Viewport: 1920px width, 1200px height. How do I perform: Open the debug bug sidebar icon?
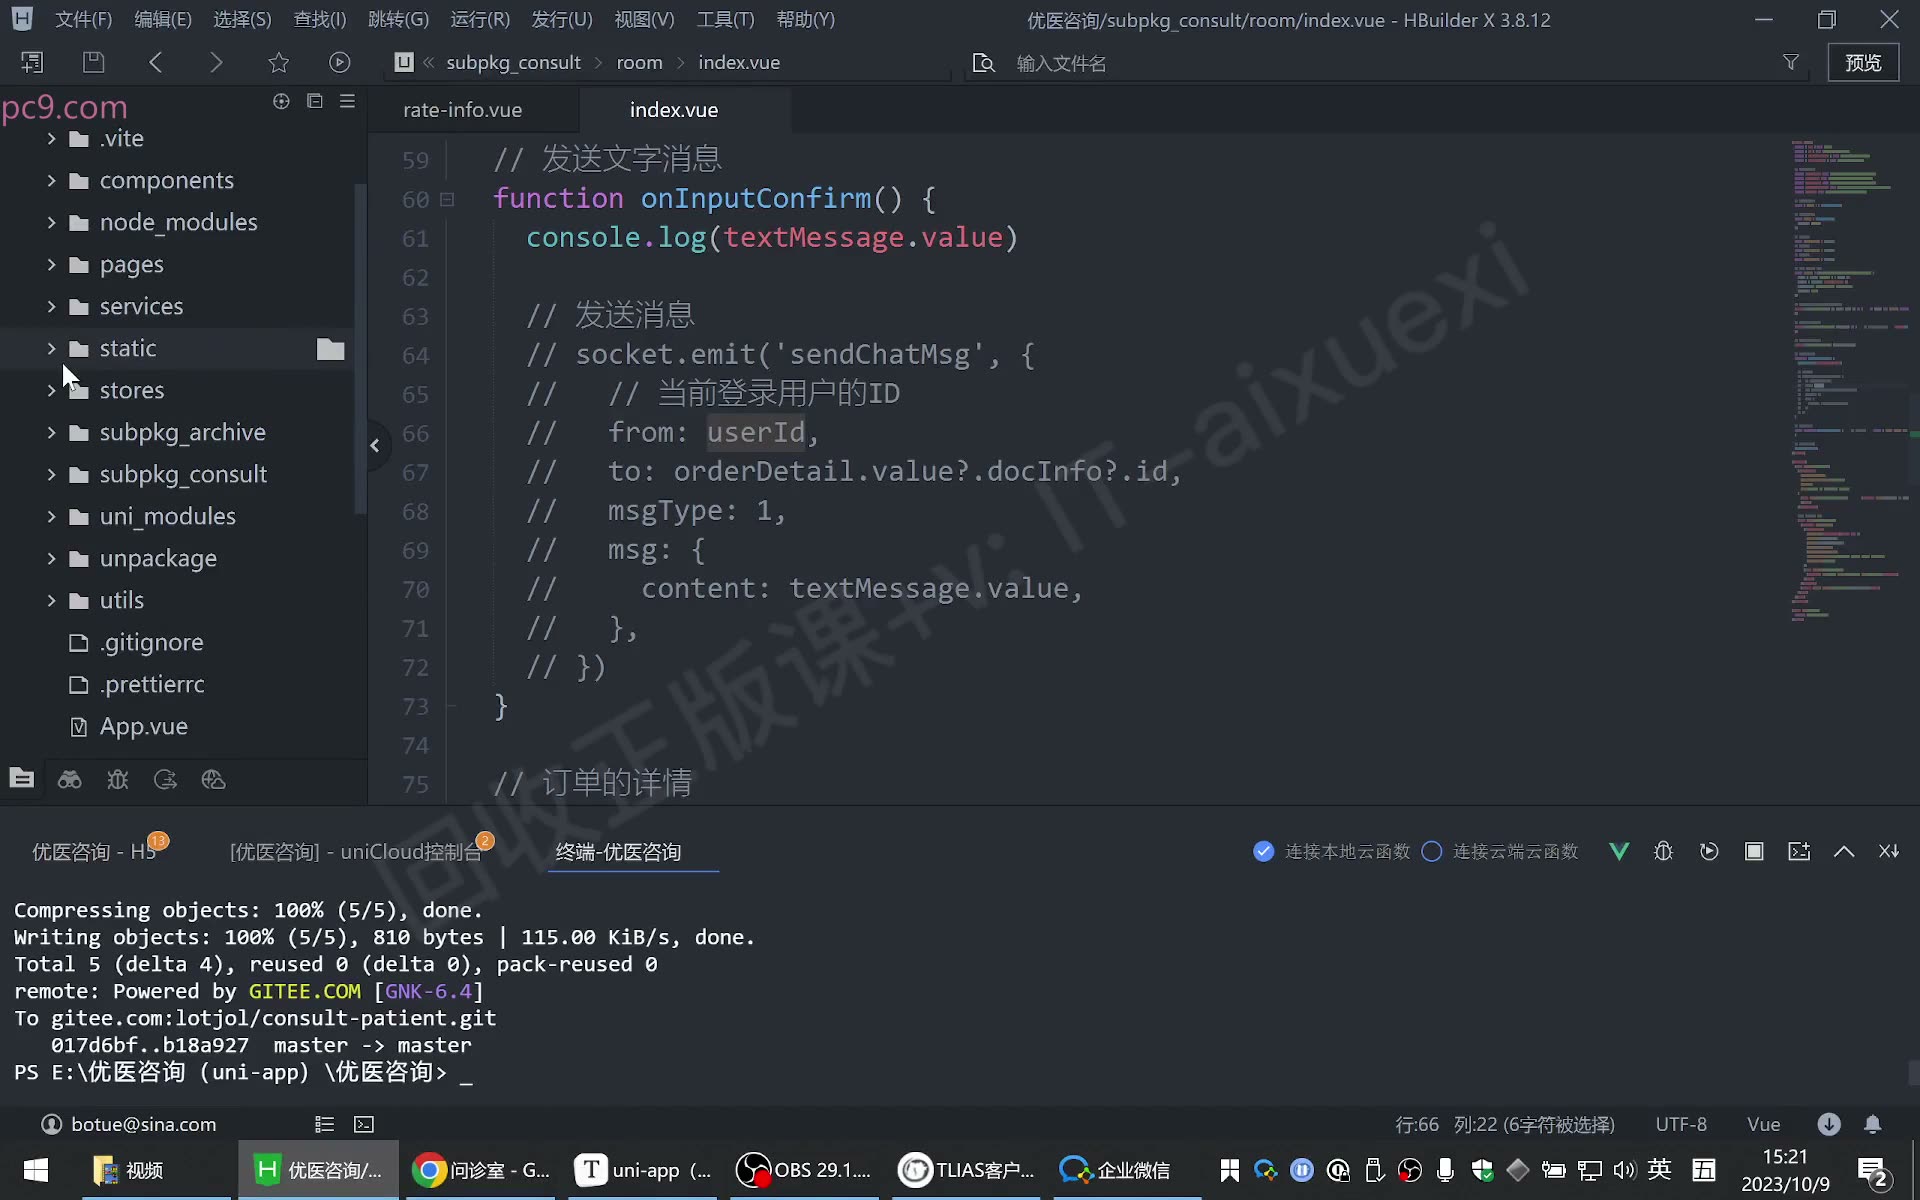(118, 779)
